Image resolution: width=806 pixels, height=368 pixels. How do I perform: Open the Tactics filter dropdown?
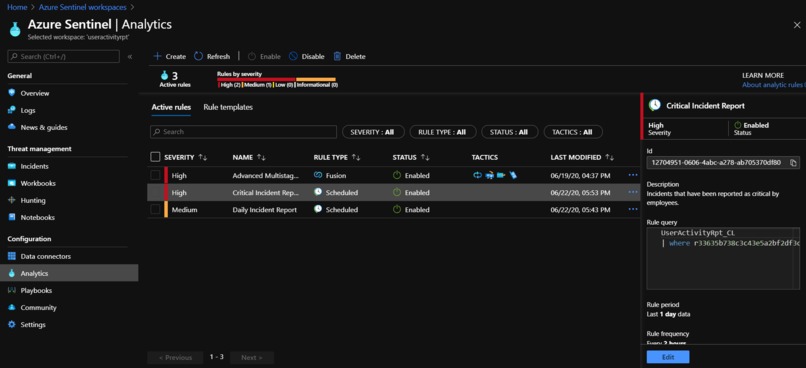pyautogui.click(x=573, y=132)
